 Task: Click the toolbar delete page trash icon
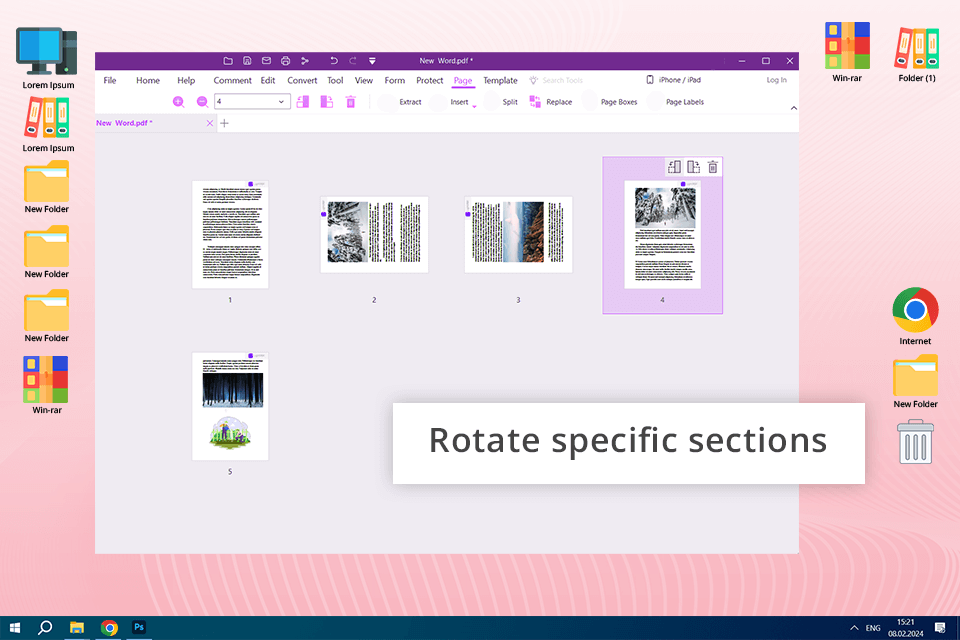[x=351, y=102]
